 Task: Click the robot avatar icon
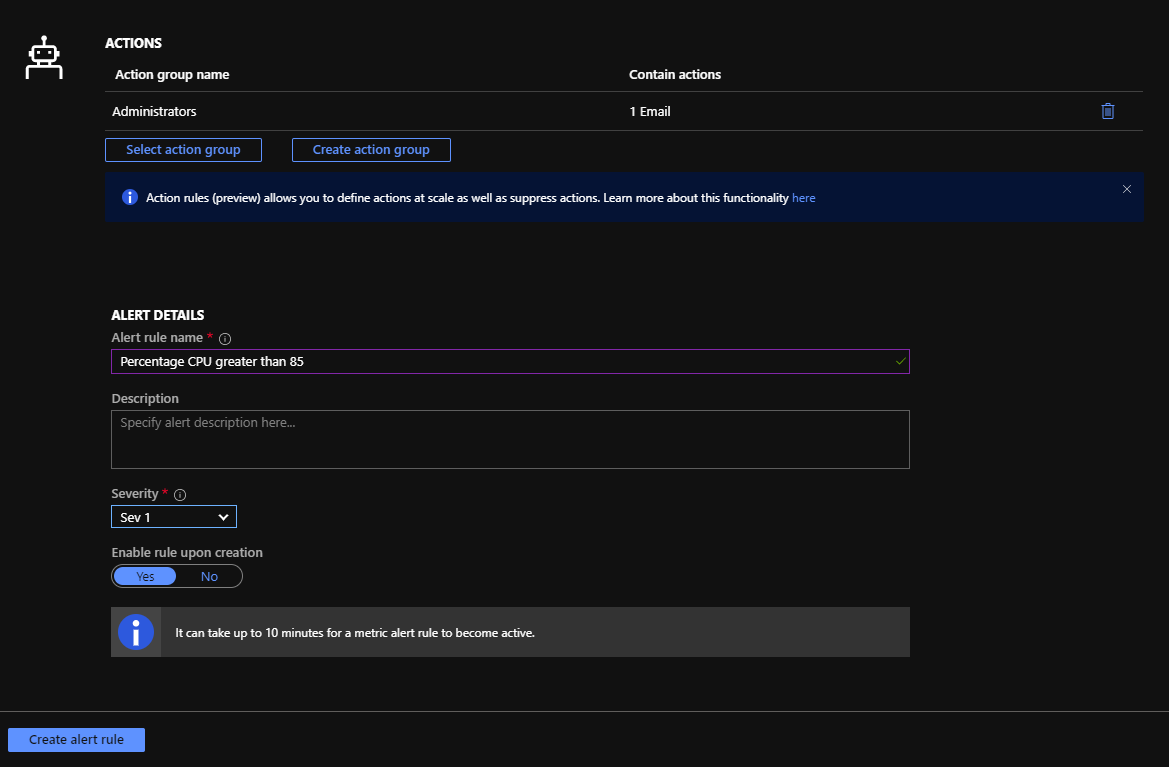point(44,57)
